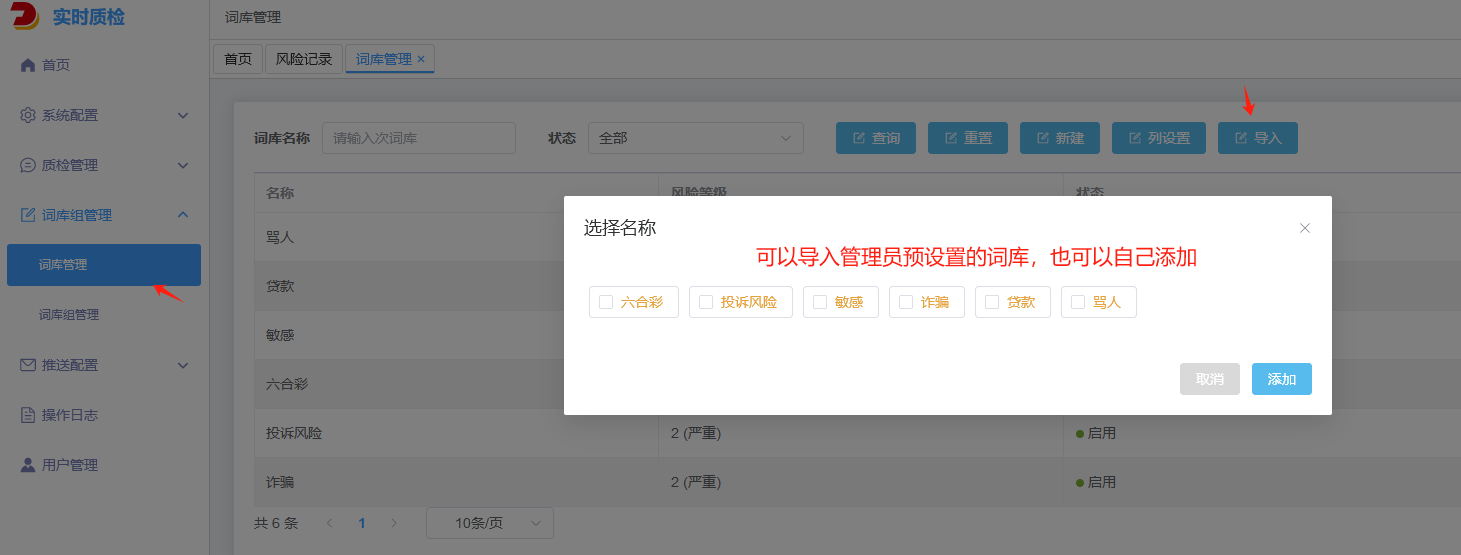Click the home icon in sidebar

[28, 65]
